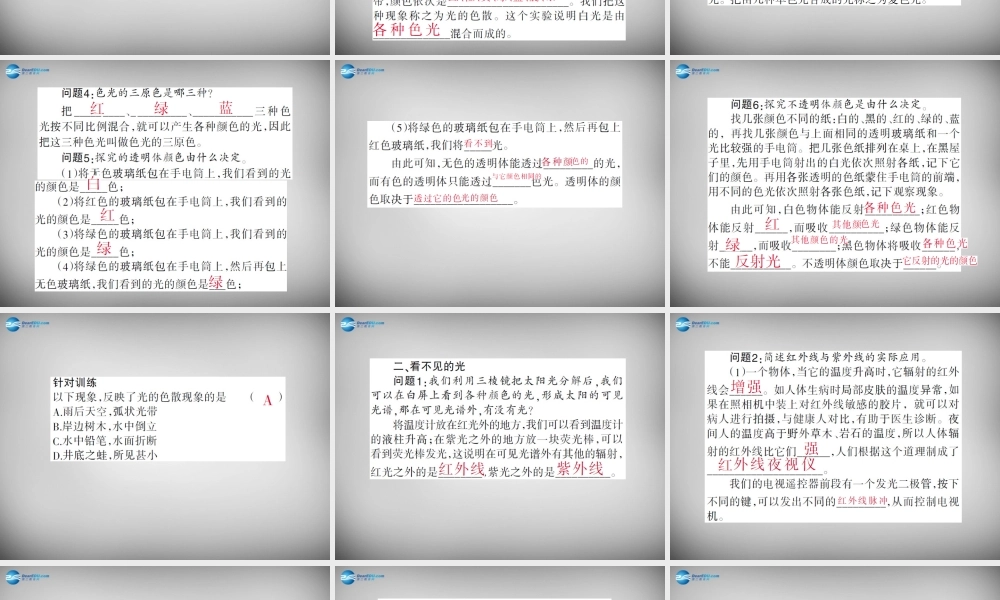Select option B.岸边树木,水中倒立
The width and height of the screenshot is (1000, 600).
[105, 426]
